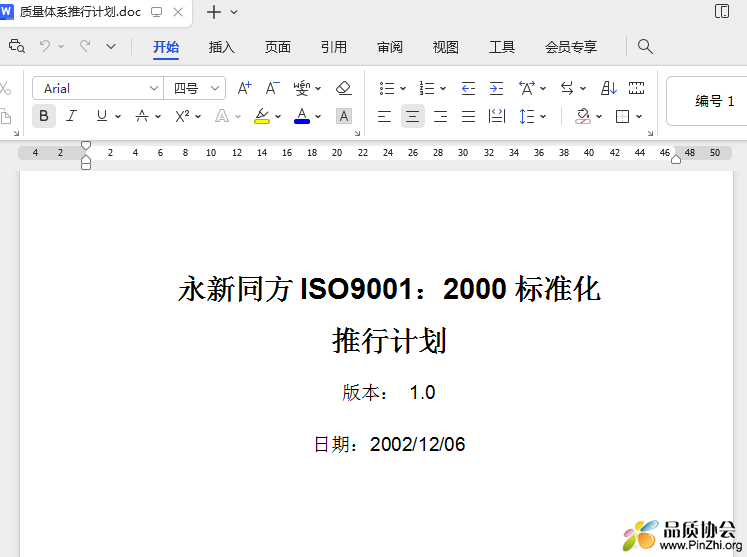747x557 pixels.
Task: Open the search magnifier icon
Action: click(645, 46)
